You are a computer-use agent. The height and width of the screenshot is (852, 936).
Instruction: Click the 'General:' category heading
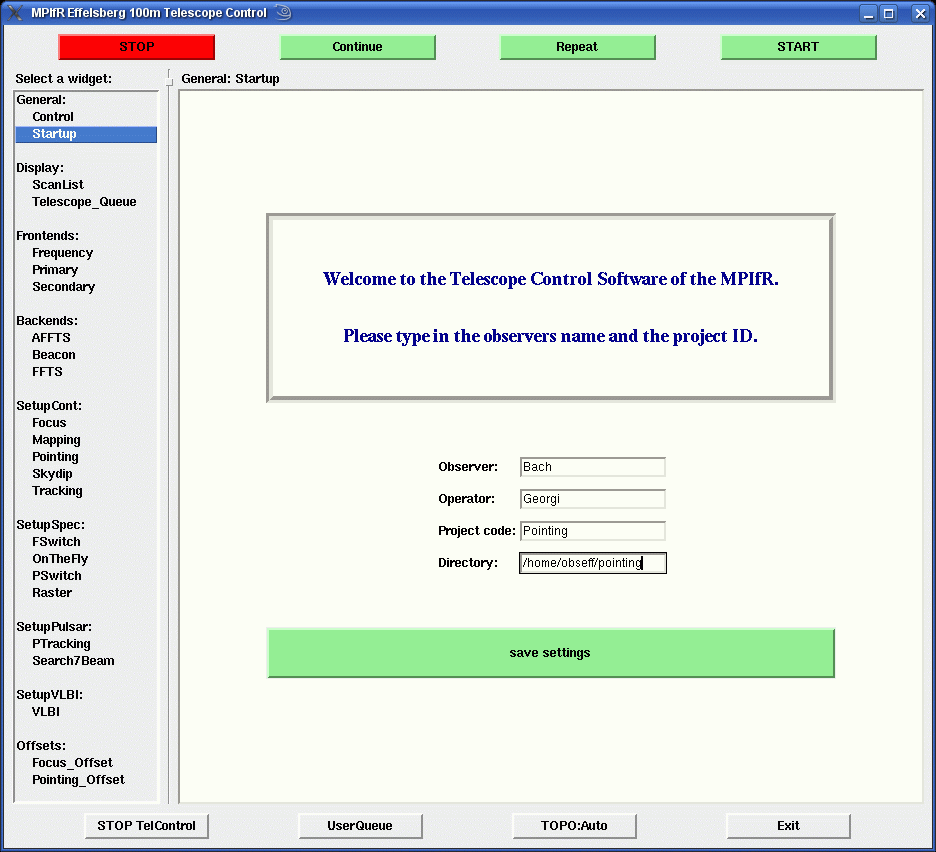click(41, 100)
